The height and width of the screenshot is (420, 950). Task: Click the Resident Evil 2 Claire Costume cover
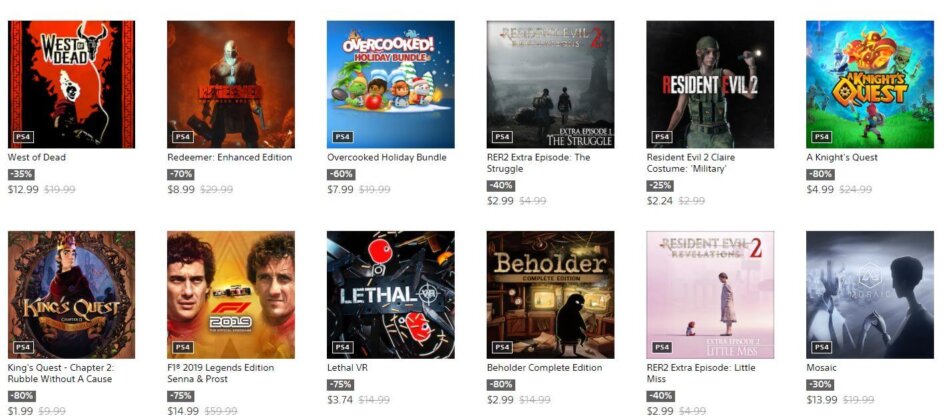(710, 84)
